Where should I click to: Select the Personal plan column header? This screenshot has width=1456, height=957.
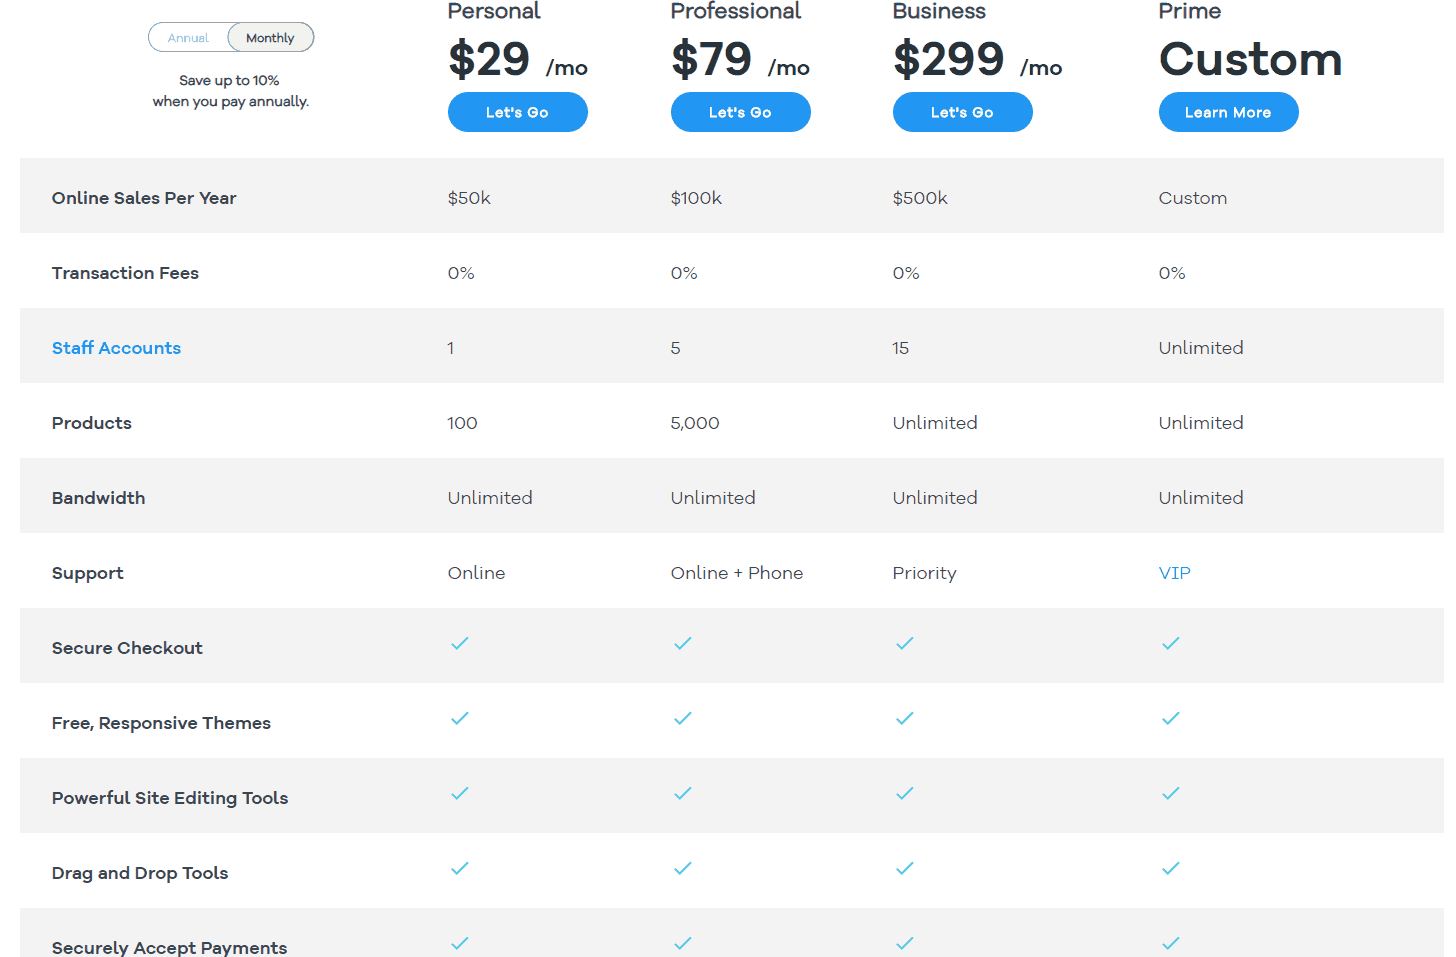tap(494, 12)
